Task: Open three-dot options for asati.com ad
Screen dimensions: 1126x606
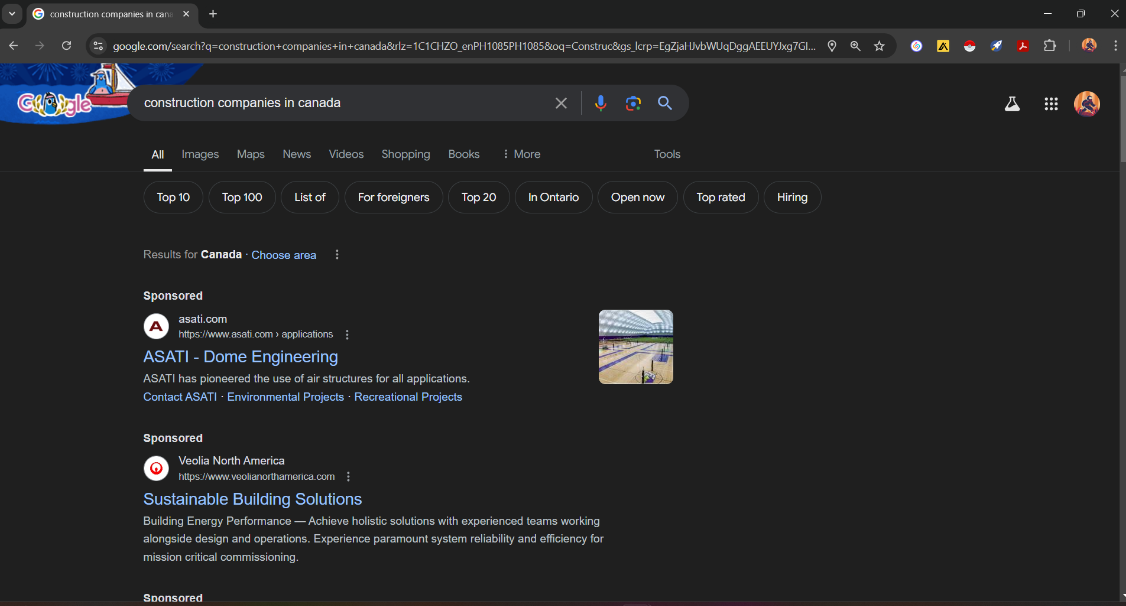Action: [347, 335]
